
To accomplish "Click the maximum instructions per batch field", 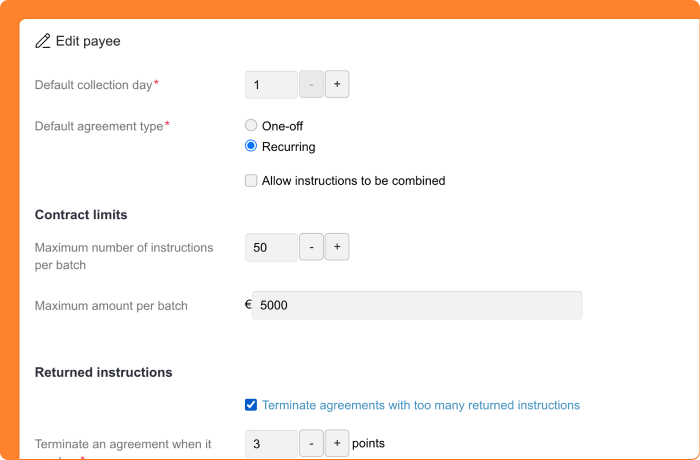I will point(271,247).
